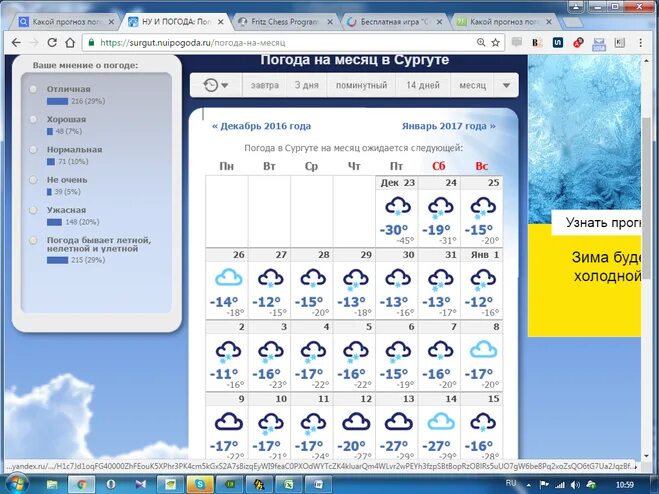The image size is (659, 494).
Task: Open Skype from the taskbar
Action: [200, 484]
